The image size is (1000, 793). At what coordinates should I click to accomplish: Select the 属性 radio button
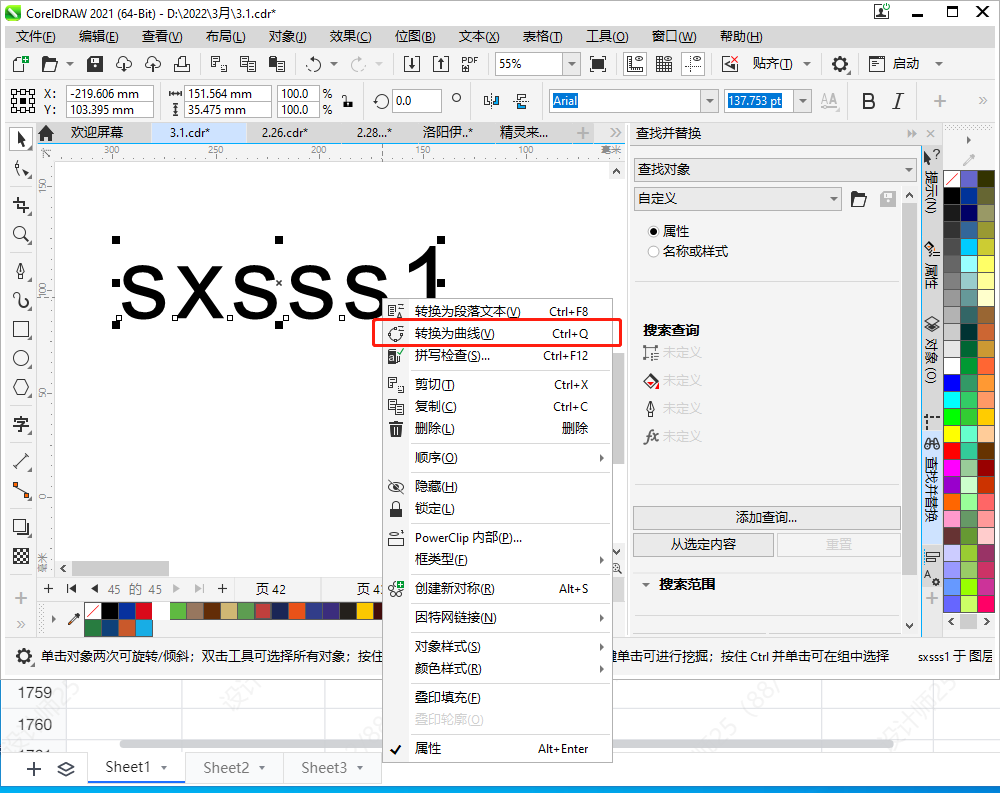pos(654,231)
